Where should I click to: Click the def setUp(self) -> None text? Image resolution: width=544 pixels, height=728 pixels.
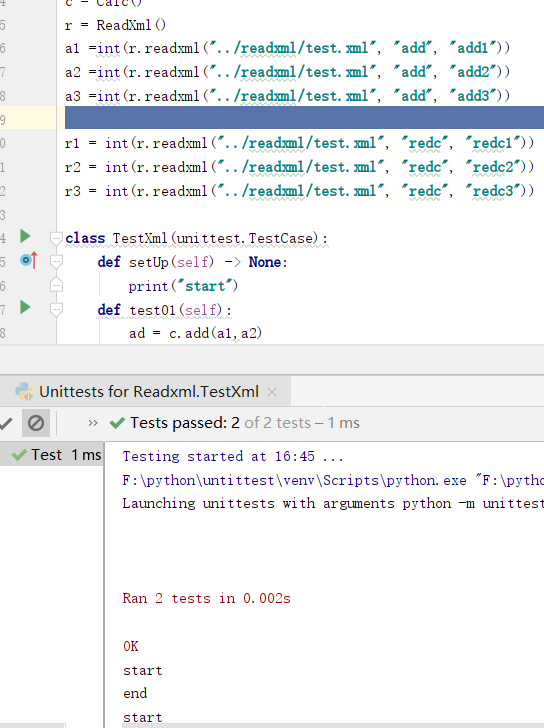click(193, 262)
